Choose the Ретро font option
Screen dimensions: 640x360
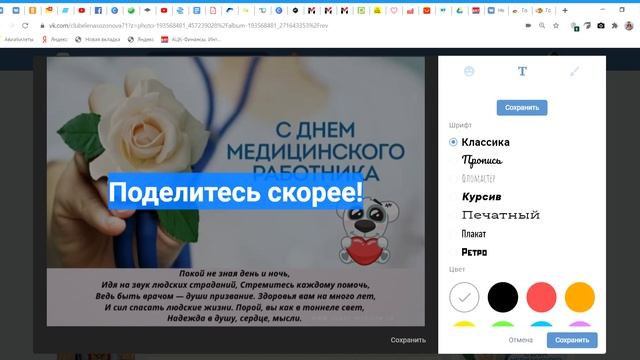tap(474, 252)
